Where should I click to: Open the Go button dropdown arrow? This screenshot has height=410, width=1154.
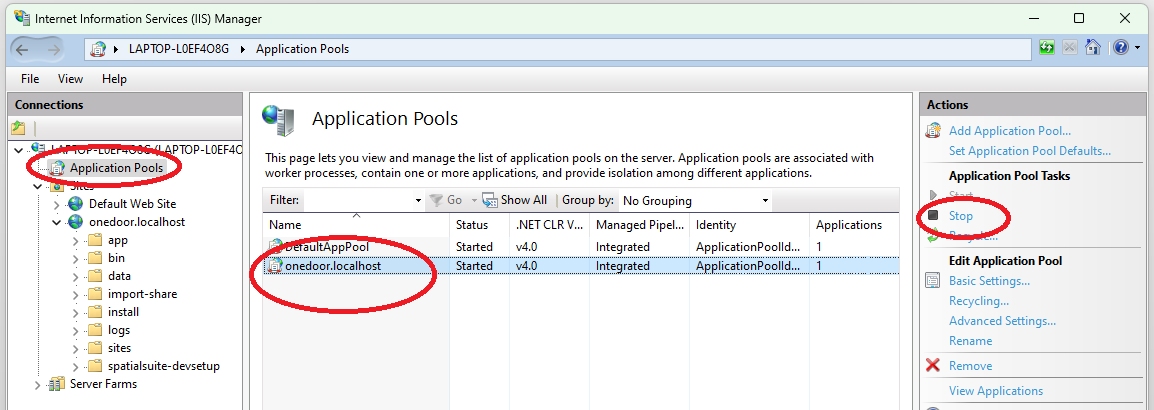coord(474,200)
